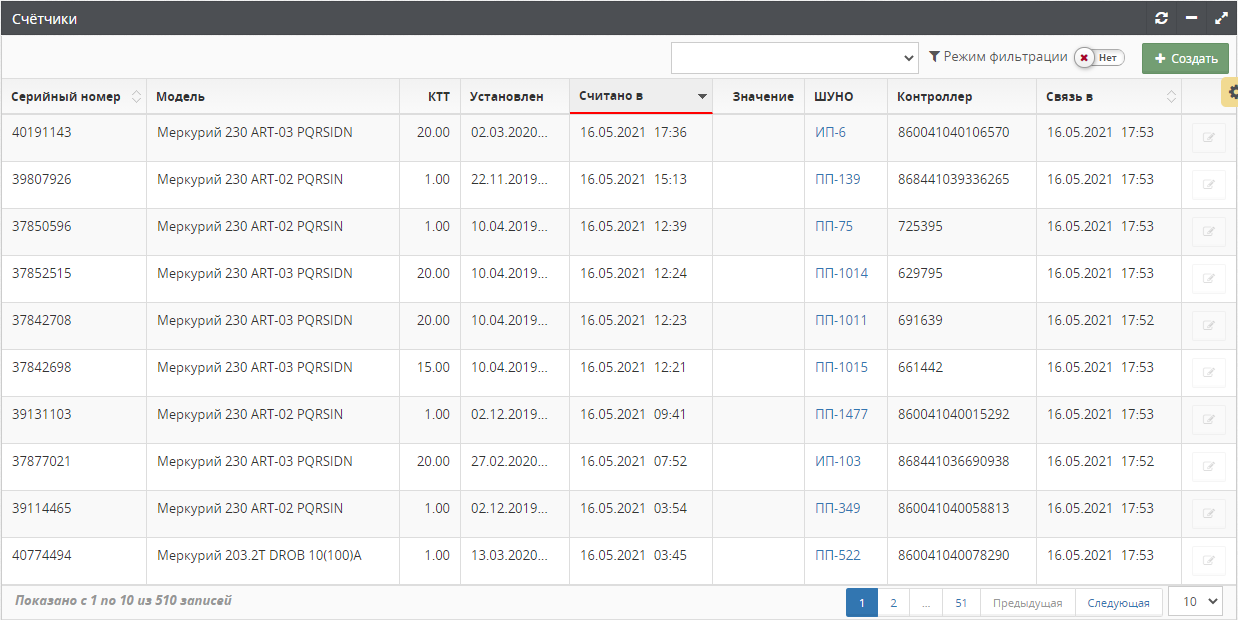Open the ПП-139 link in the ШУНО column

pos(837,180)
